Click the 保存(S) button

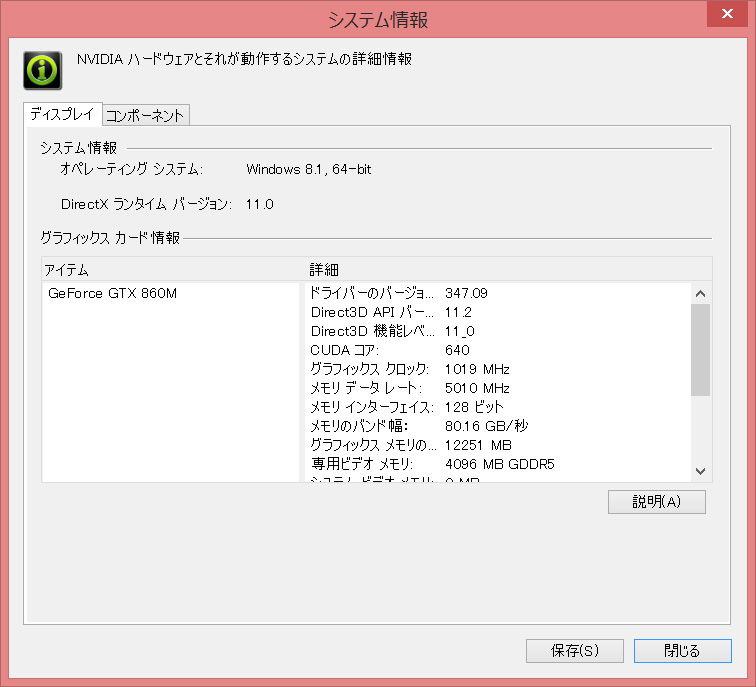(574, 651)
